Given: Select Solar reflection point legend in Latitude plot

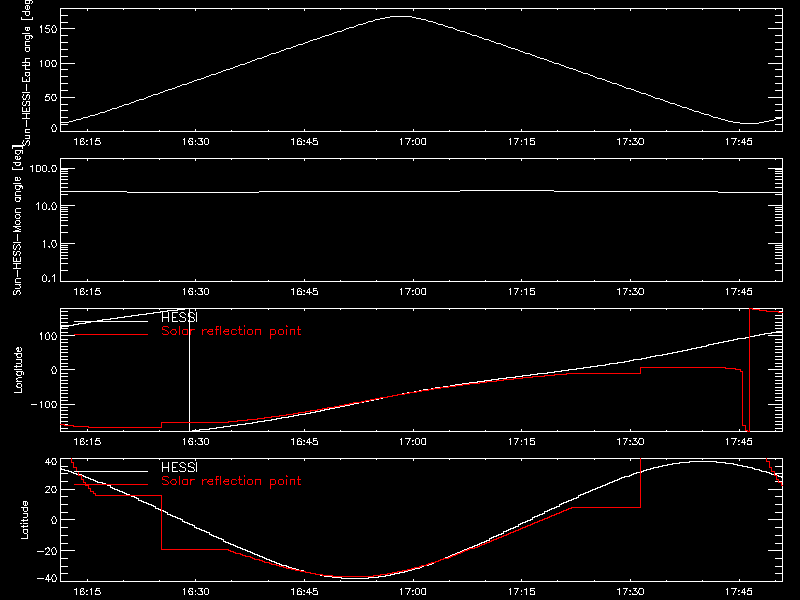Looking at the screenshot, I should 231,481.
